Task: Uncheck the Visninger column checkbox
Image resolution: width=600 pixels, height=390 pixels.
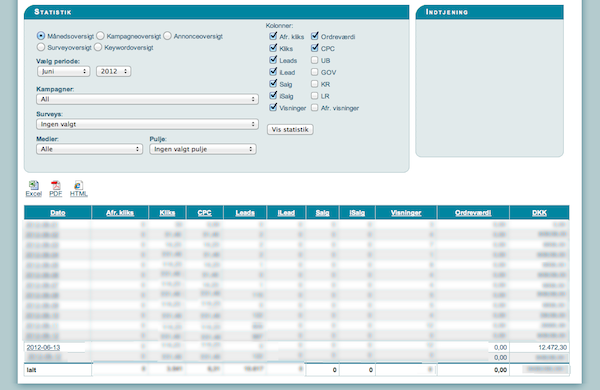Action: tap(273, 107)
